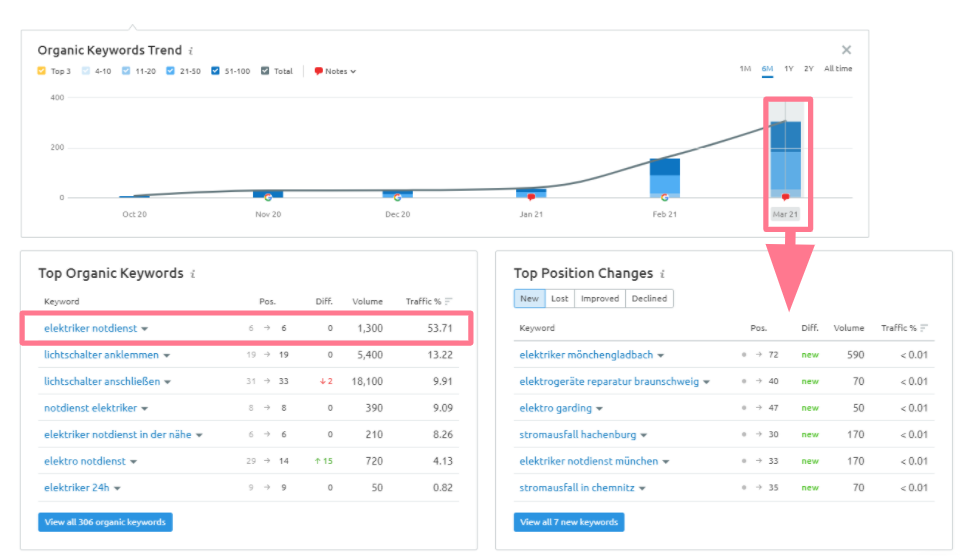Click Google update marker at Dec 20

398,197
